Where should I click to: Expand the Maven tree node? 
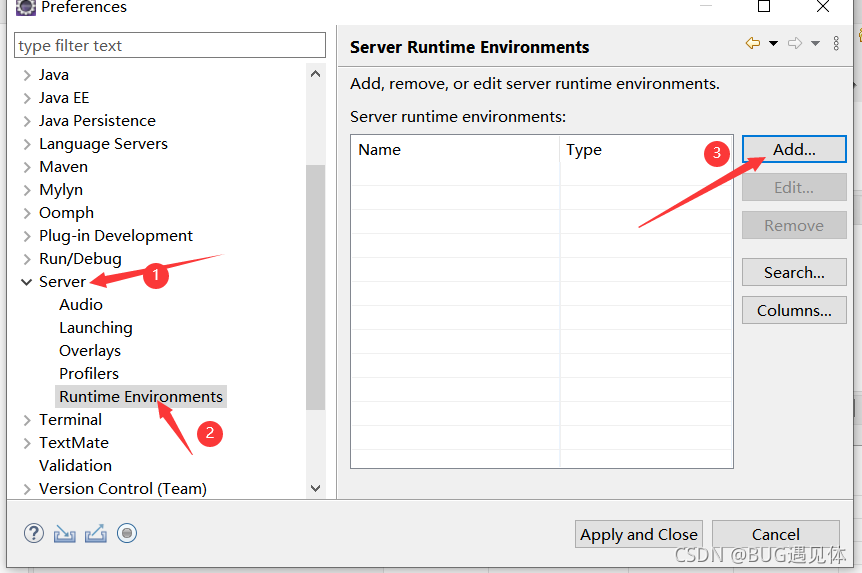26,167
